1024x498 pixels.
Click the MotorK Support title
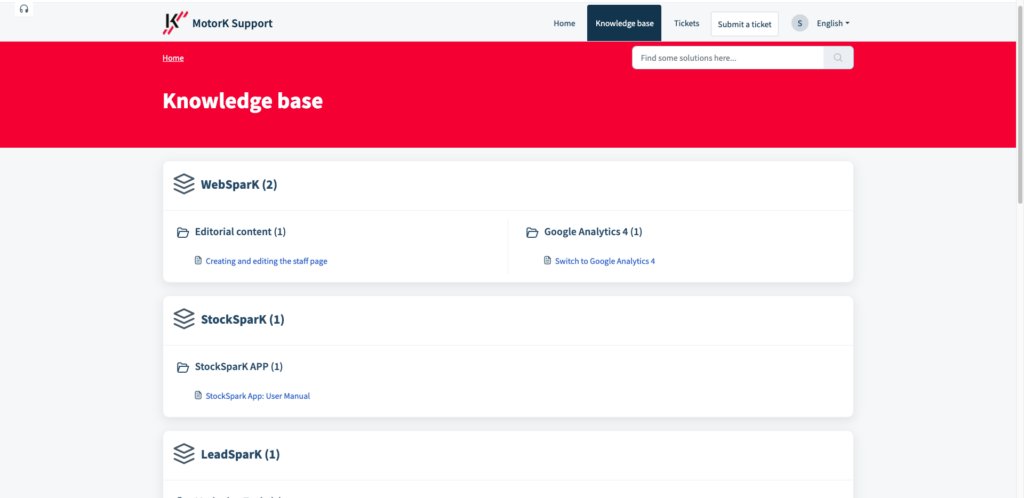click(x=232, y=23)
